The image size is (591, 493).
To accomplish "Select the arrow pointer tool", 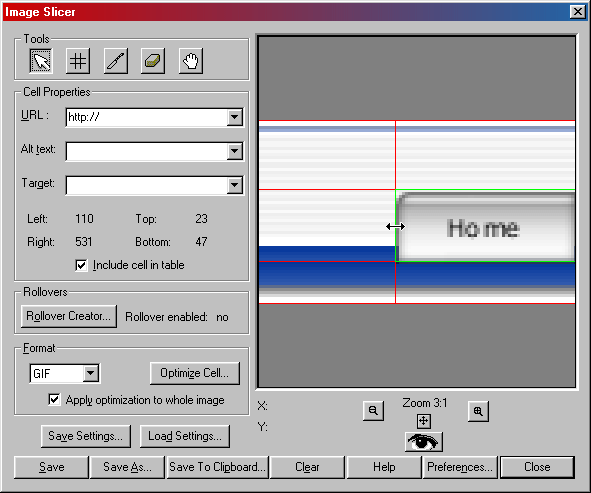I will coord(41,61).
